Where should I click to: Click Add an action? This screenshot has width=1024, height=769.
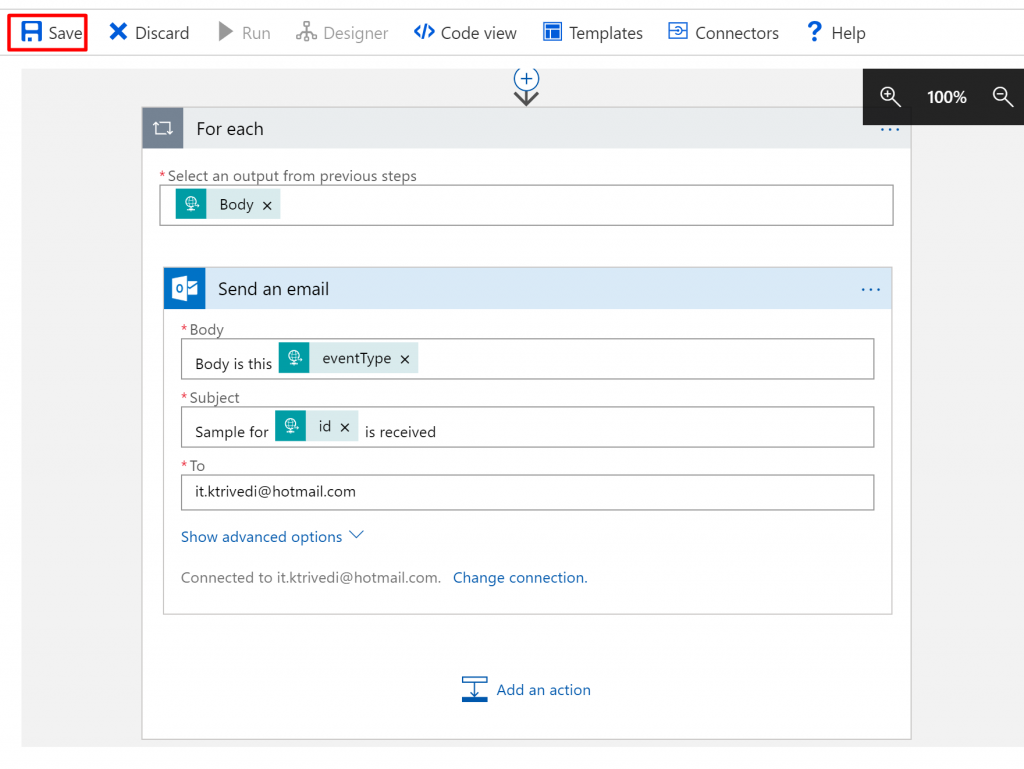point(526,689)
